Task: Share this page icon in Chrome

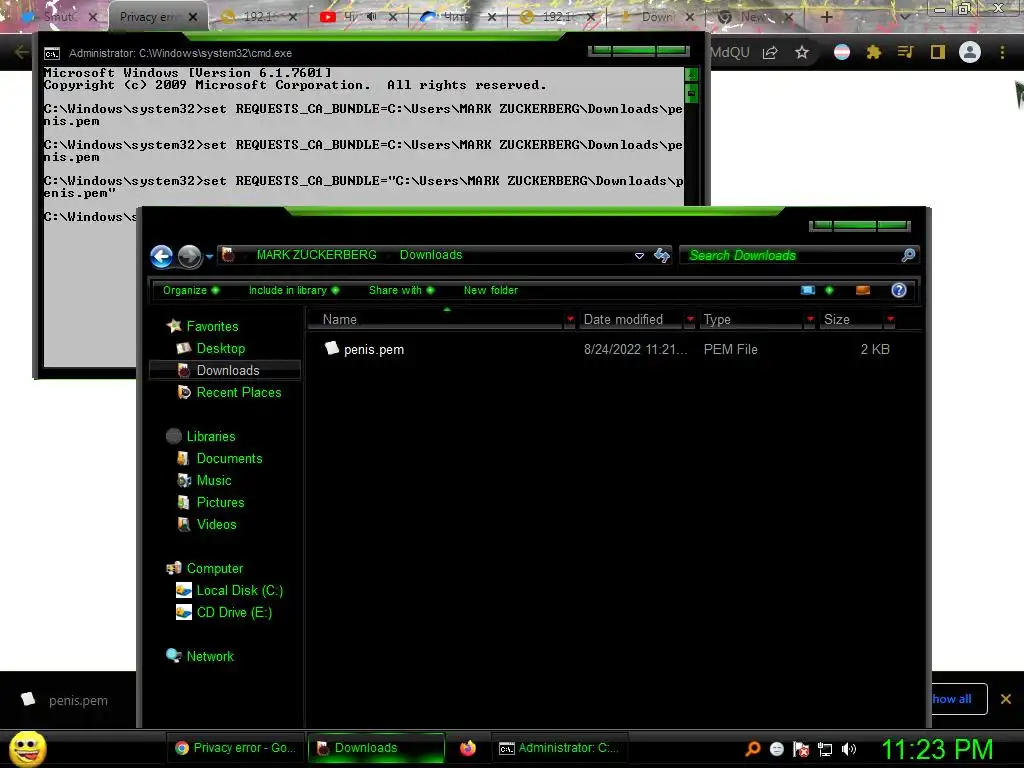Action: 770,52
